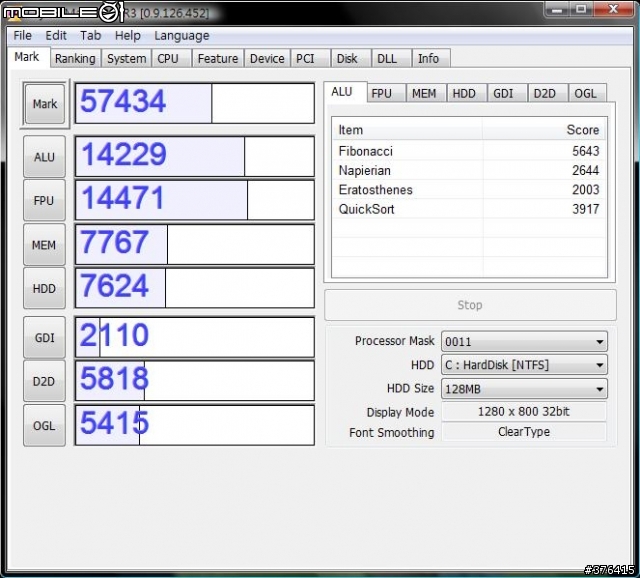Click the QuickSort score 3917
This screenshot has width=640, height=578.
pos(585,209)
